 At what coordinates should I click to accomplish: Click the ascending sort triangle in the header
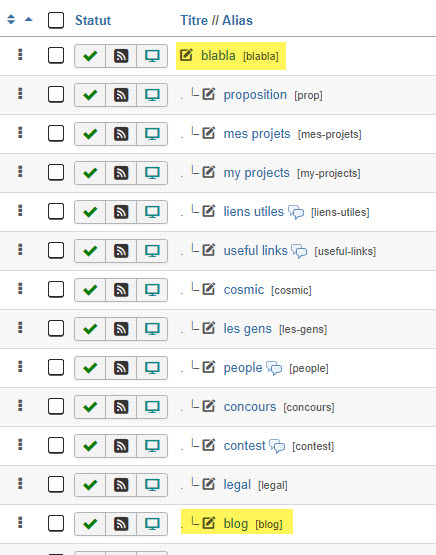29,19
